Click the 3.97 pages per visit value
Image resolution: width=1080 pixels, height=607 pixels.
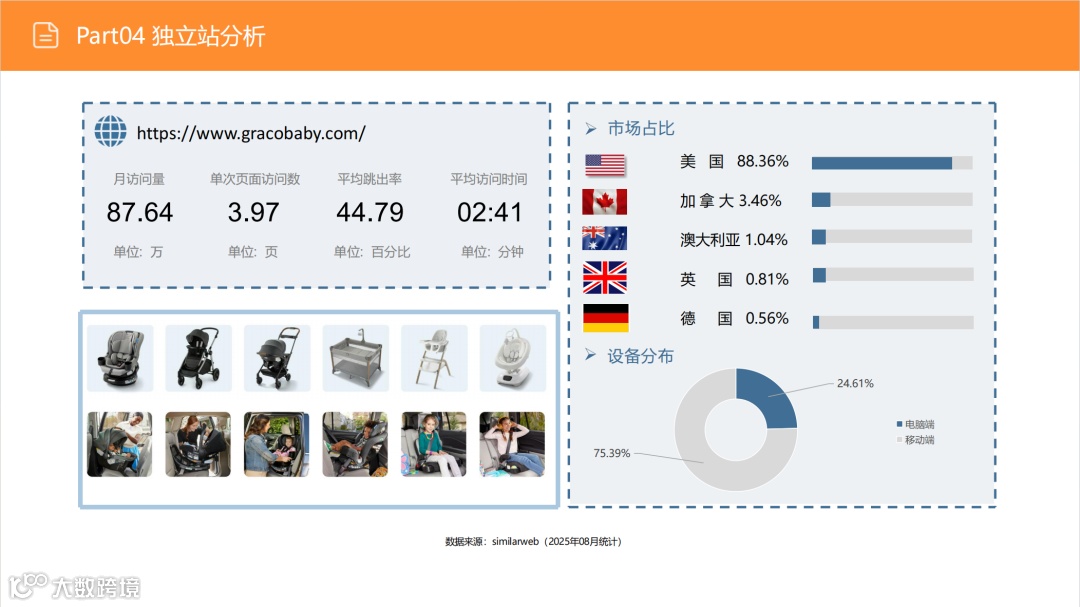click(x=253, y=212)
